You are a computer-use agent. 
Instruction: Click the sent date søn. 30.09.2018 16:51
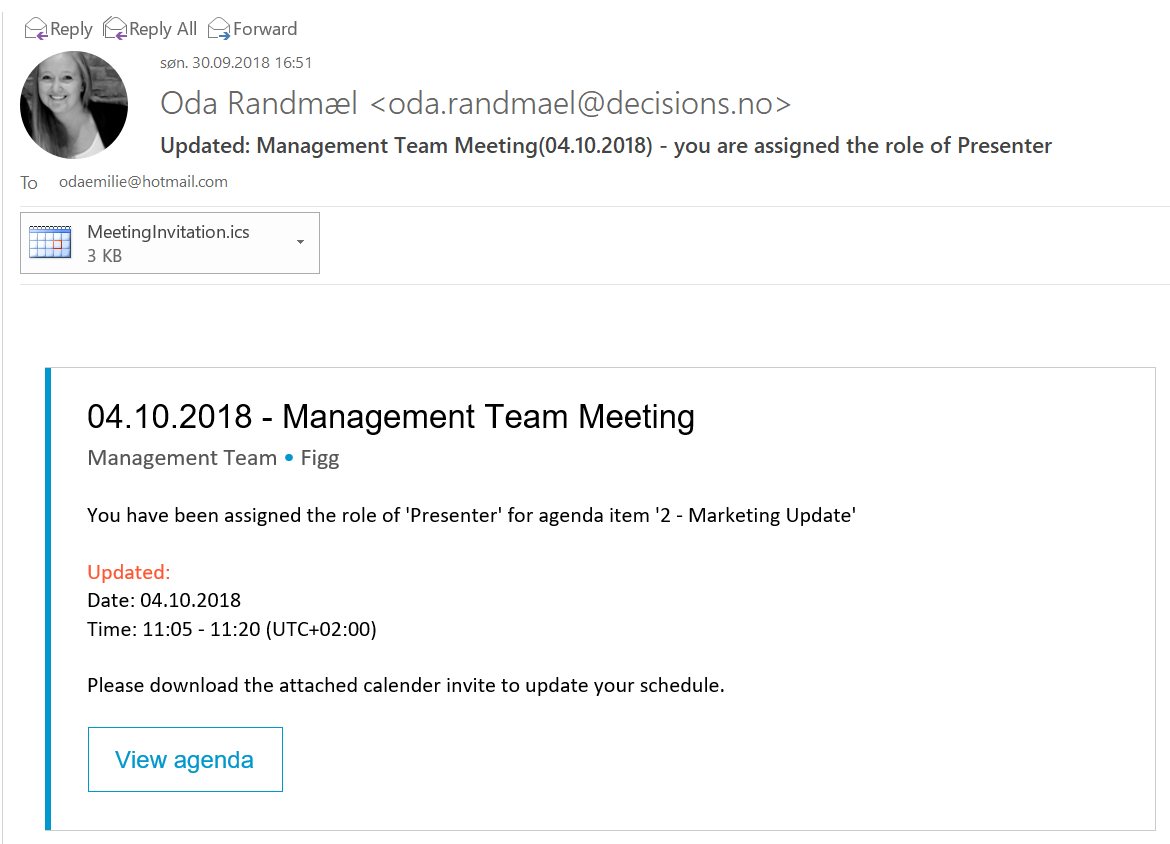click(x=236, y=62)
